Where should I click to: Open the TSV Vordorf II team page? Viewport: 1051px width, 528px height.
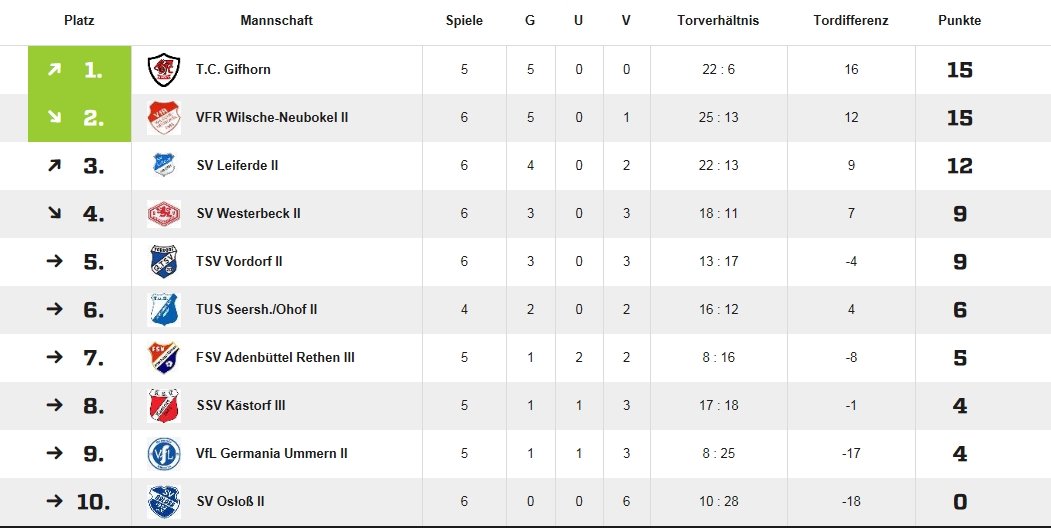[x=239, y=261]
